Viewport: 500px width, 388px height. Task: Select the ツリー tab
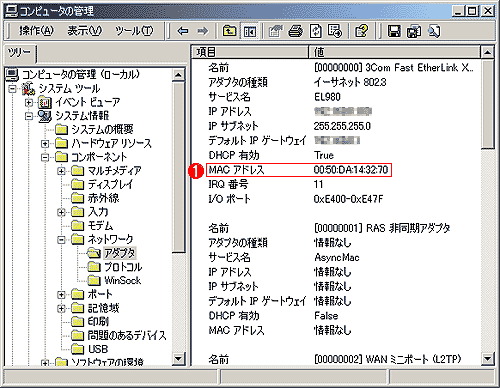20,53
